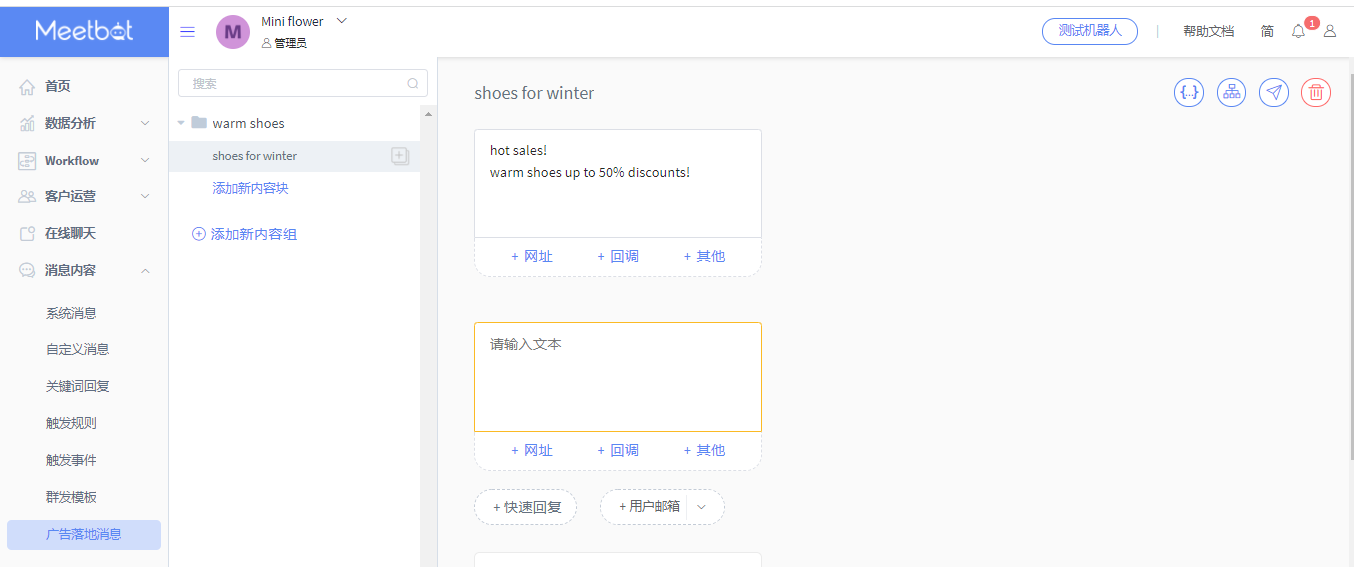Click the home icon for 首页

click(27, 87)
